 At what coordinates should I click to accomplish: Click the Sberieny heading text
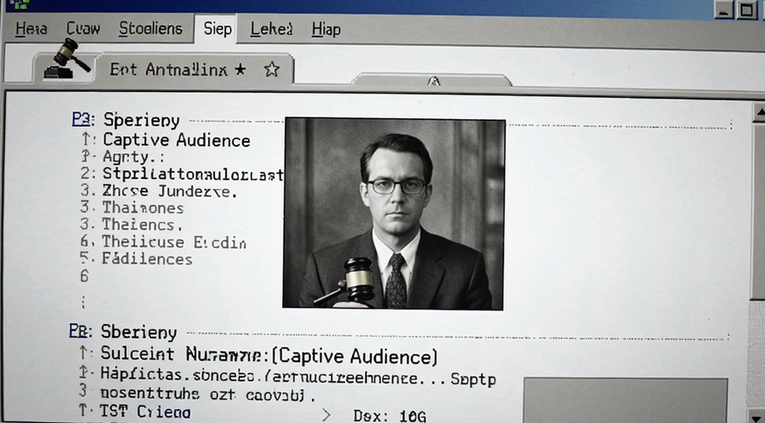tap(139, 332)
